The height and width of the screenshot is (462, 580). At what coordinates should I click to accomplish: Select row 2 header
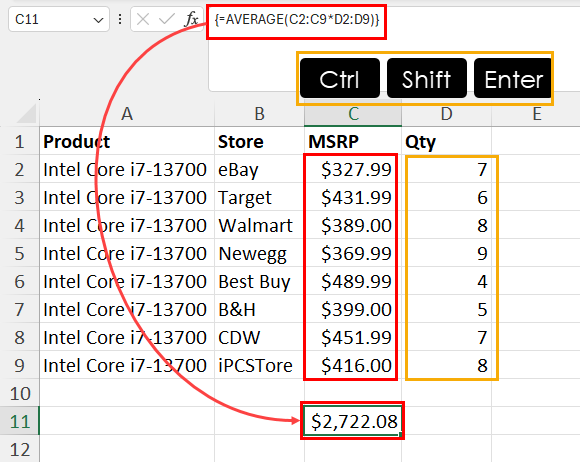tap(20, 170)
